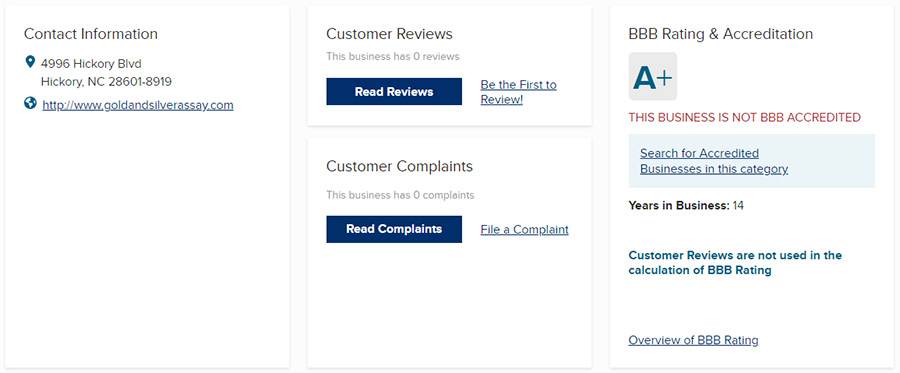Image resolution: width=900 pixels, height=373 pixels.
Task: Follow the File a Complaint link
Action: click(x=524, y=230)
